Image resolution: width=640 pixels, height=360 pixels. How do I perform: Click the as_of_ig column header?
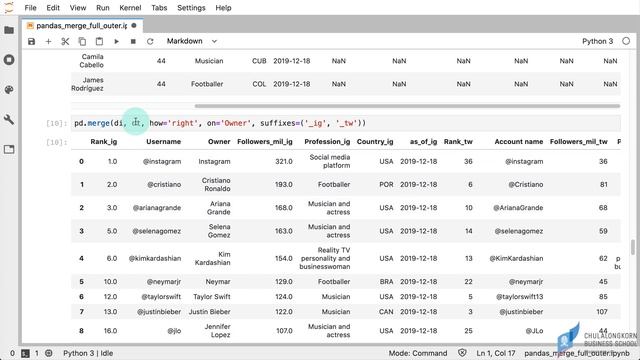[x=423, y=142]
